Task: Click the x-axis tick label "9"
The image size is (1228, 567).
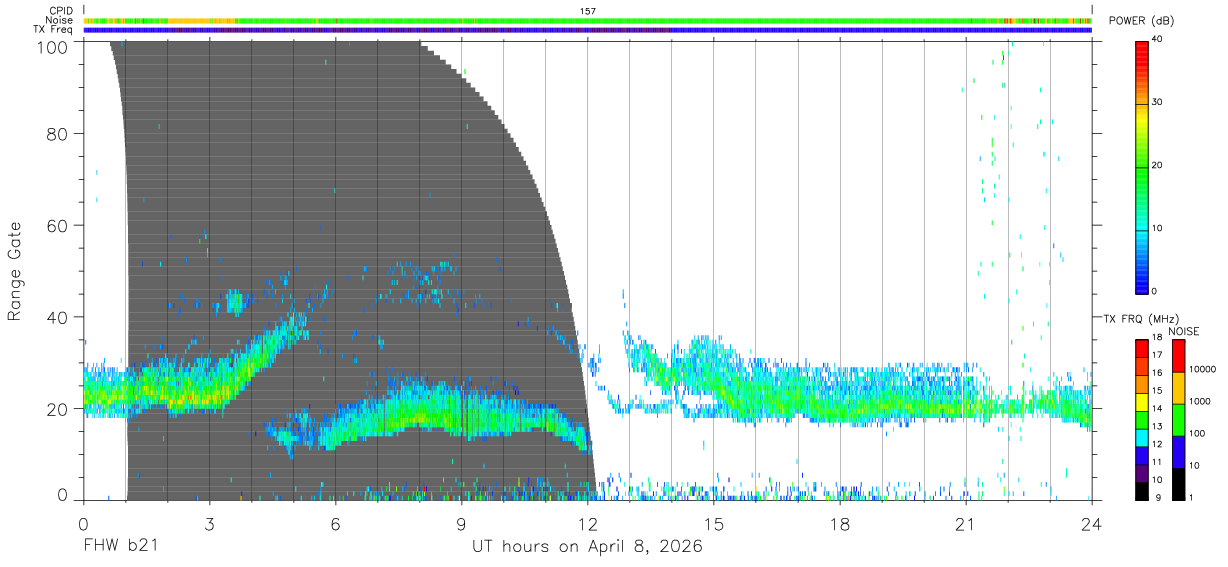Action: point(461,522)
